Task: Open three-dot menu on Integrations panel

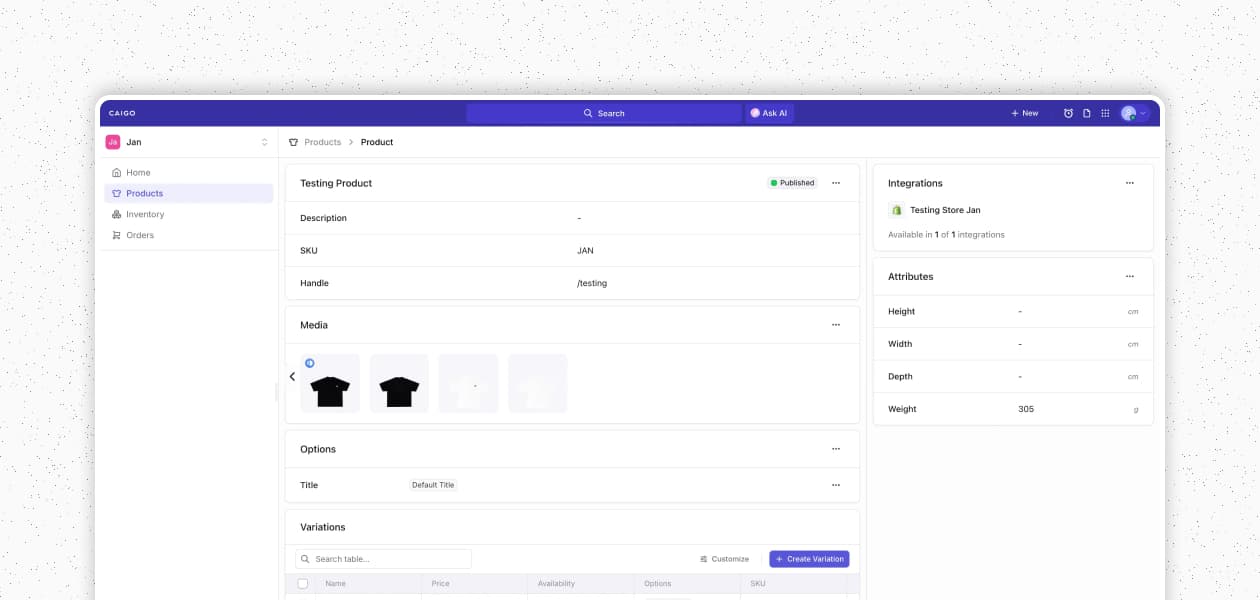Action: pyautogui.click(x=1129, y=183)
